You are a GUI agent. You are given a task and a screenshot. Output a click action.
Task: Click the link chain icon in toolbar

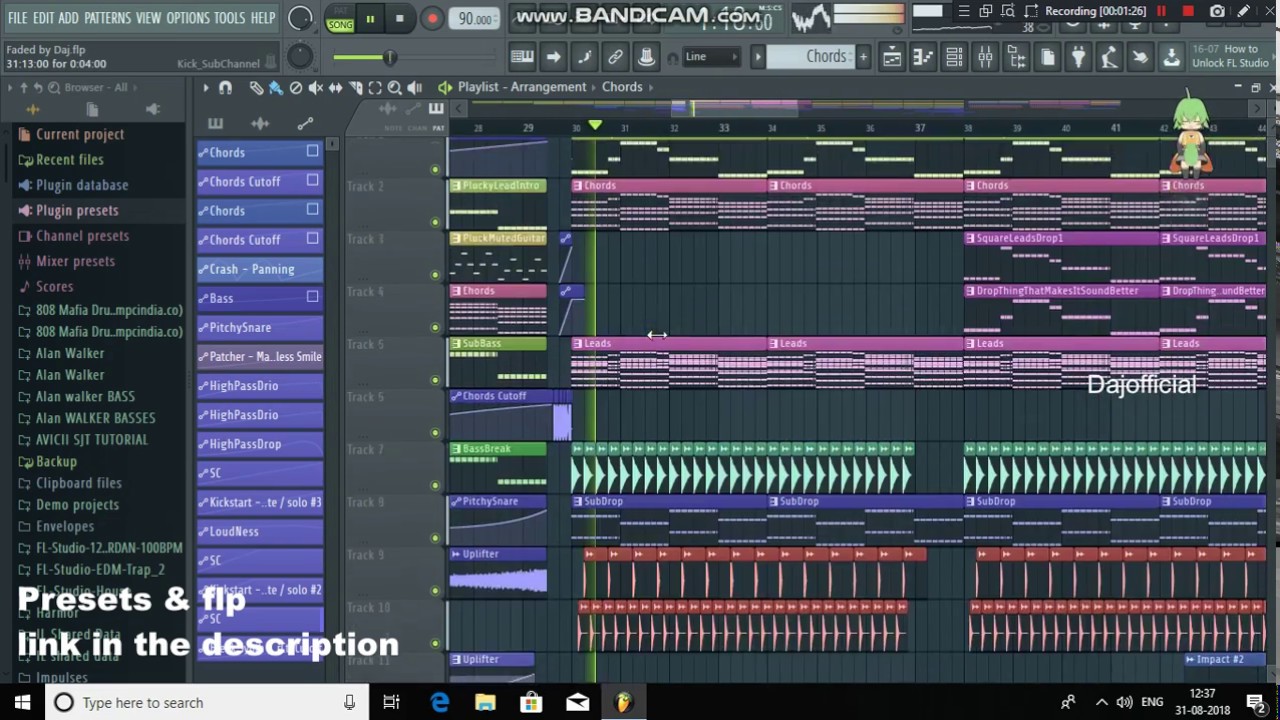click(x=615, y=57)
